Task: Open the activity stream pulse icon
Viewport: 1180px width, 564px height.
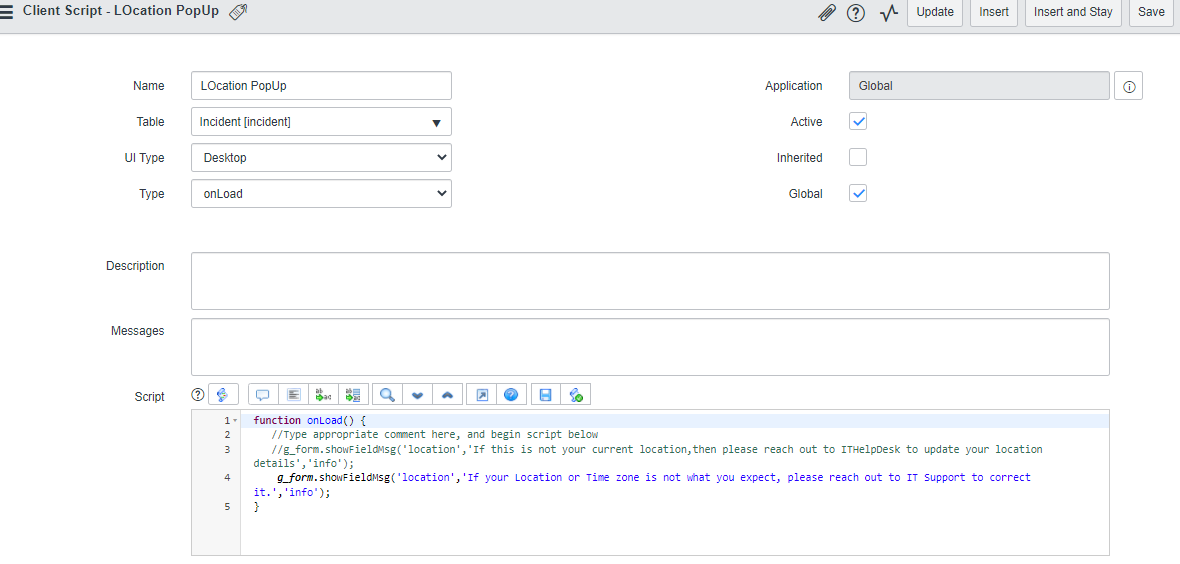Action: 889,13
